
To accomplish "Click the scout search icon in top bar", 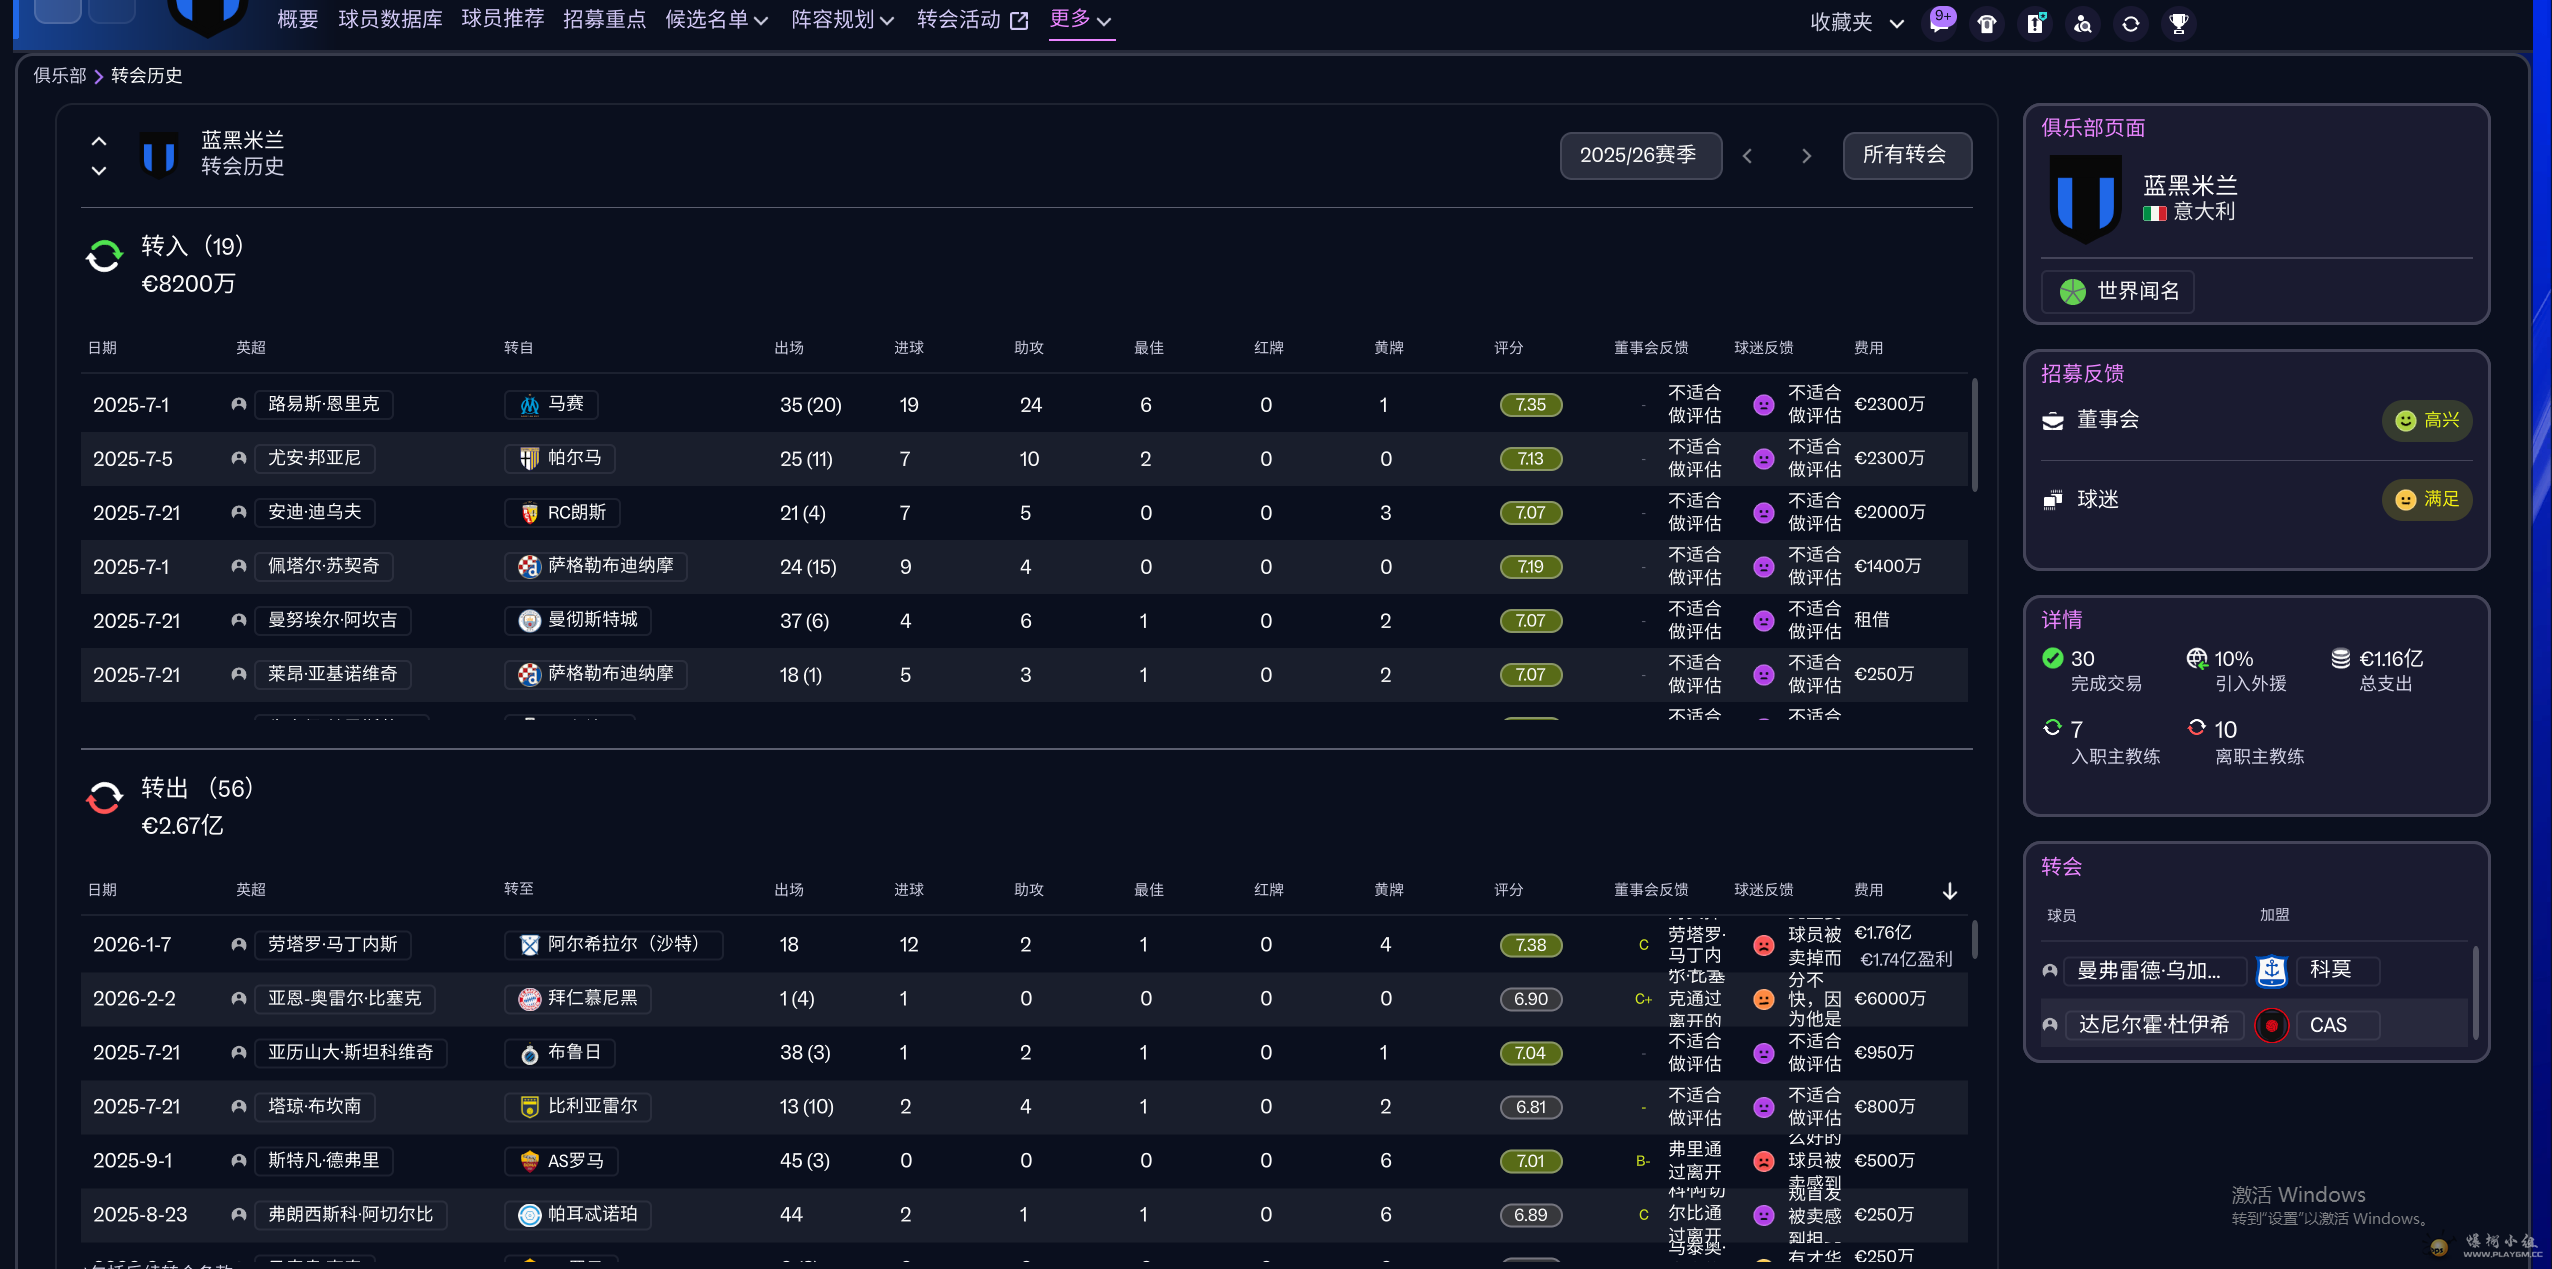I will click(2083, 23).
